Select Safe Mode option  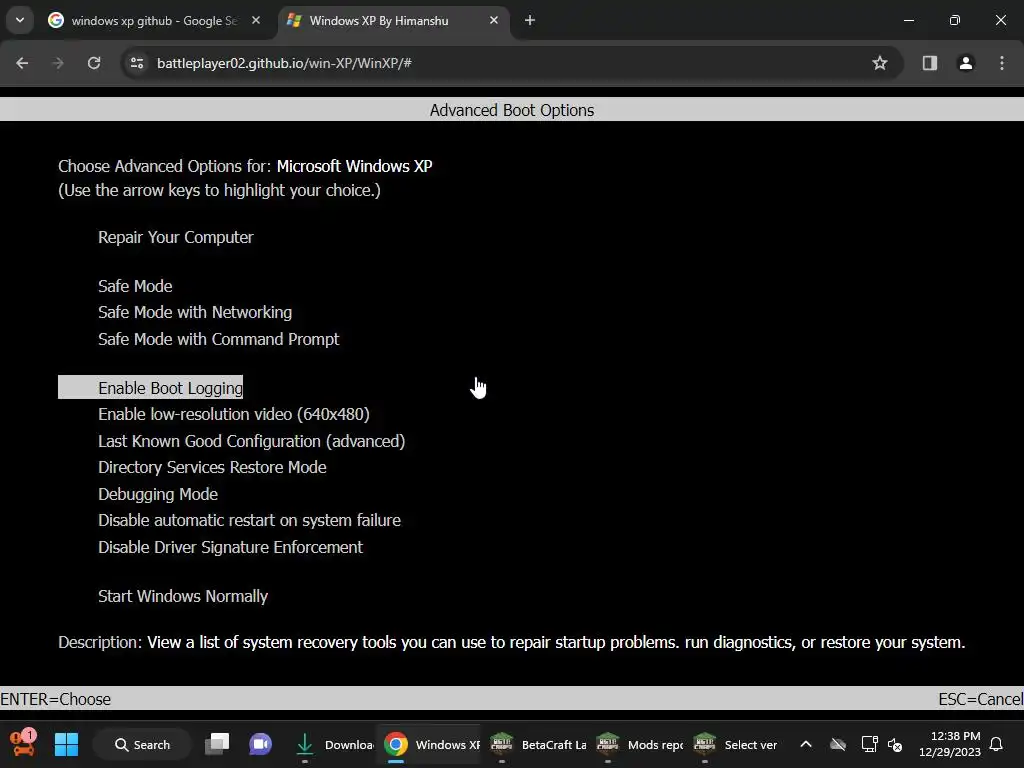click(135, 286)
